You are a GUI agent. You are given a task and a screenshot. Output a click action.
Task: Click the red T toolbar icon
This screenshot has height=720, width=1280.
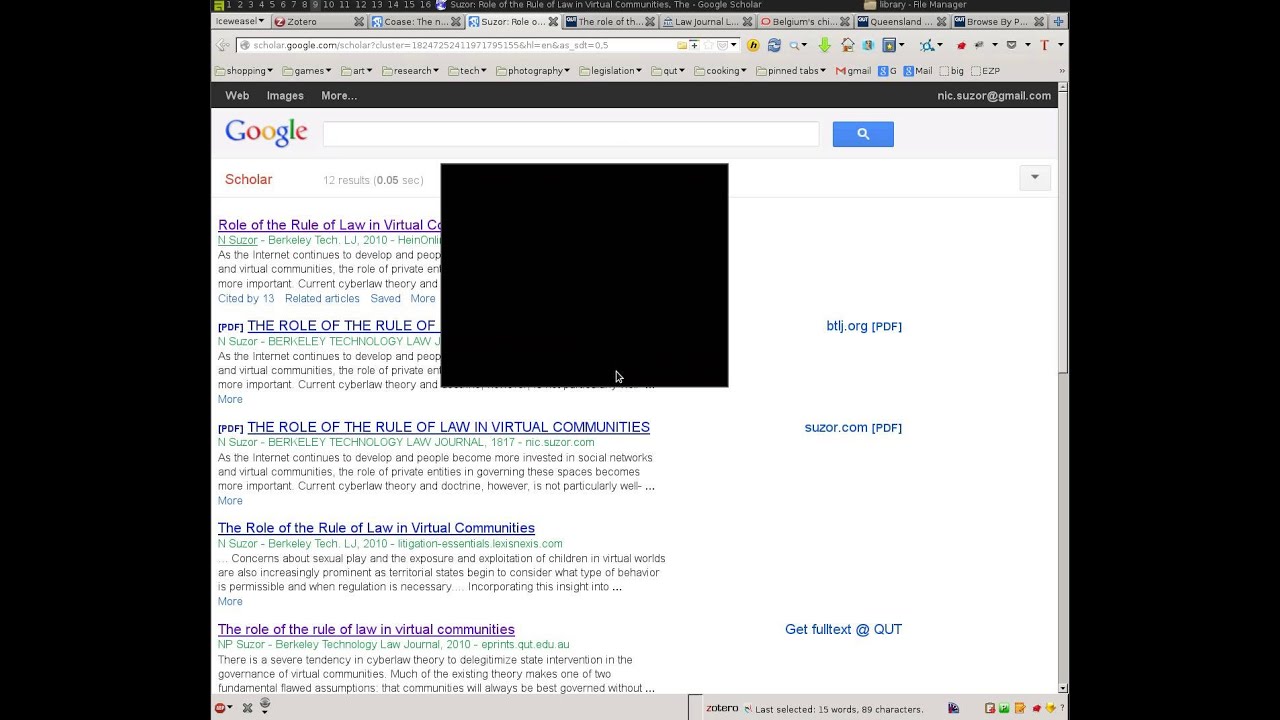[1044, 45]
